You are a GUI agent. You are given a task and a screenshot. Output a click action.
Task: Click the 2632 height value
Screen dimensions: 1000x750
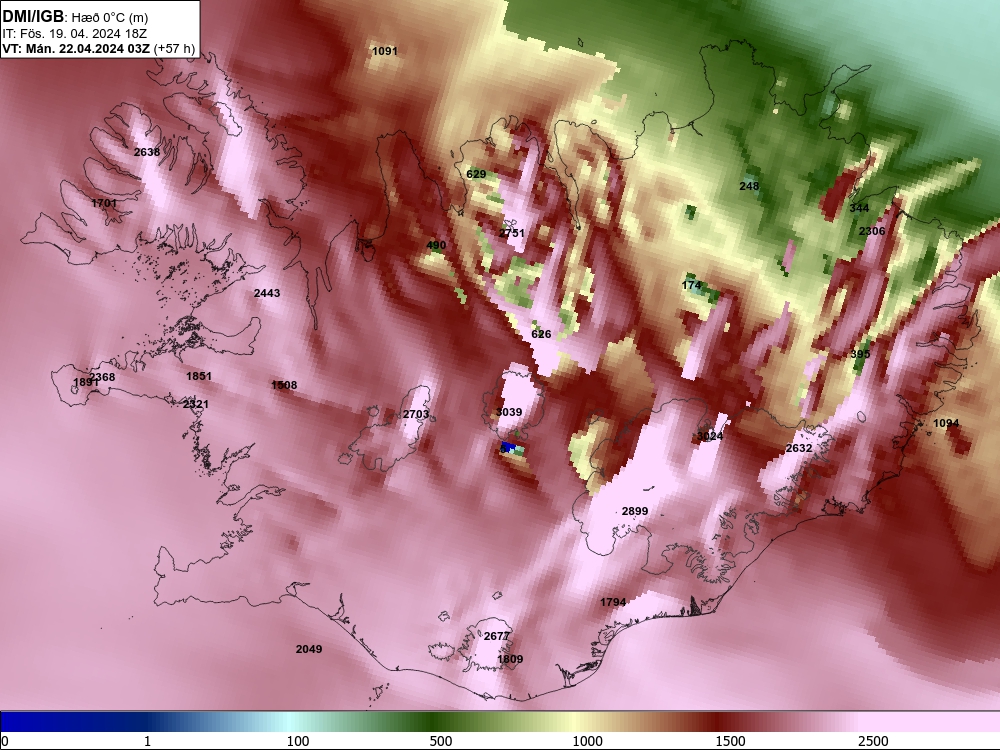[798, 448]
